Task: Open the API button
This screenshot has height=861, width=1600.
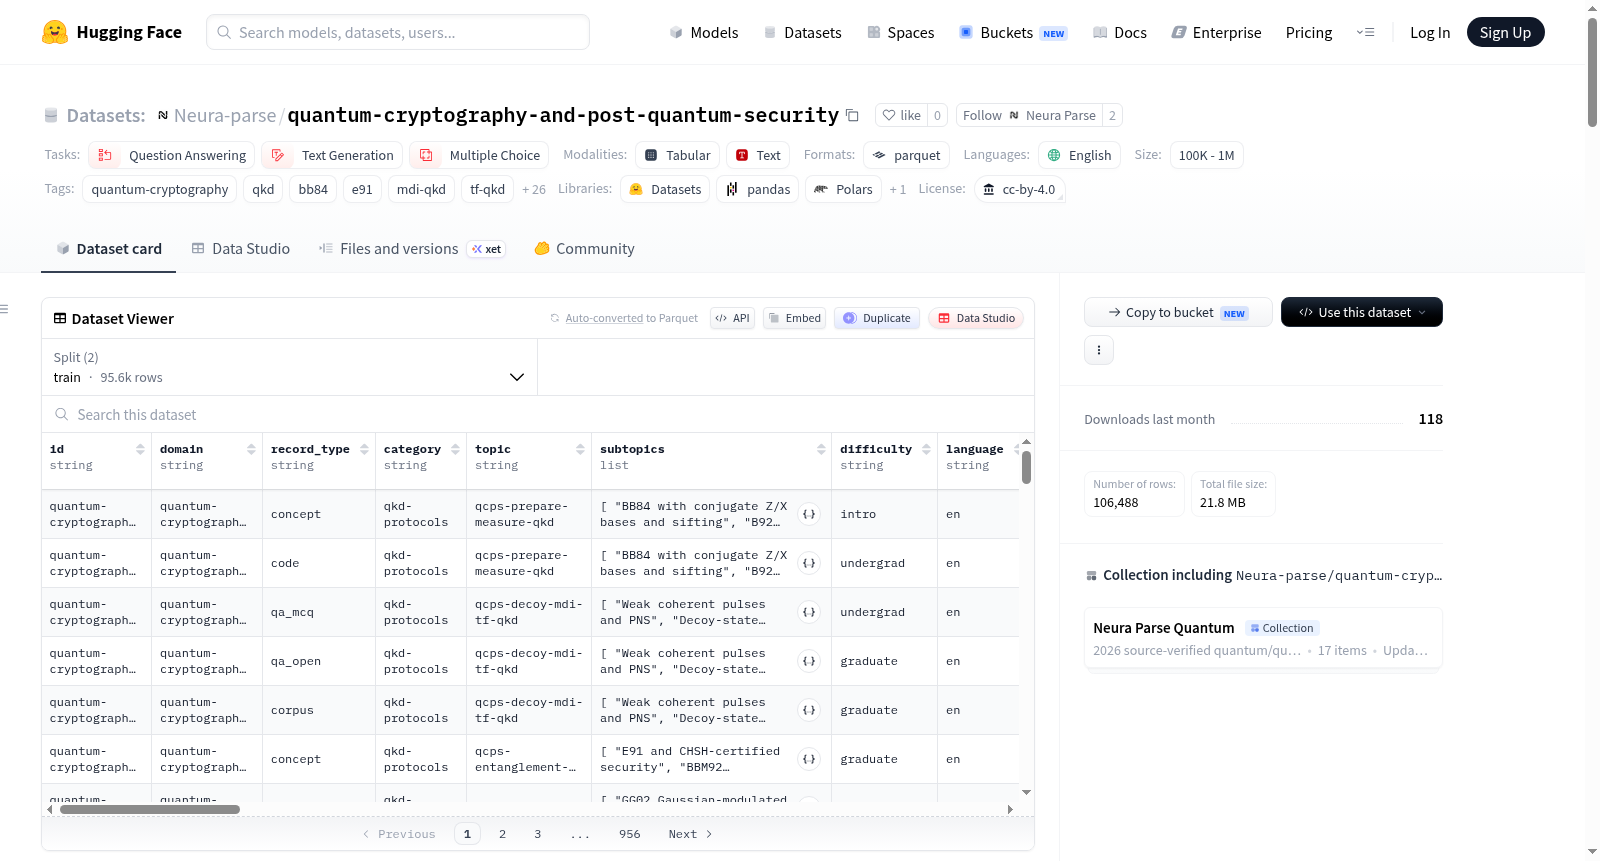Action: (x=732, y=318)
